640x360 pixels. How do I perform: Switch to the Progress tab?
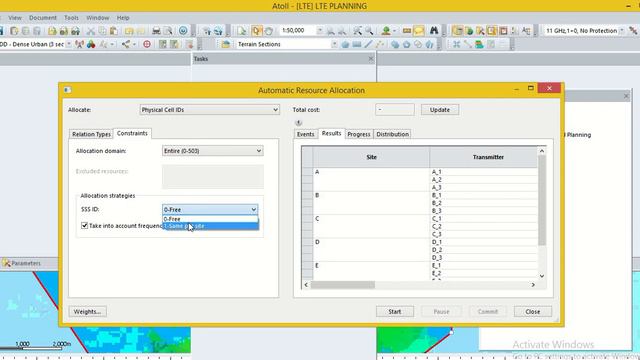[x=359, y=134]
